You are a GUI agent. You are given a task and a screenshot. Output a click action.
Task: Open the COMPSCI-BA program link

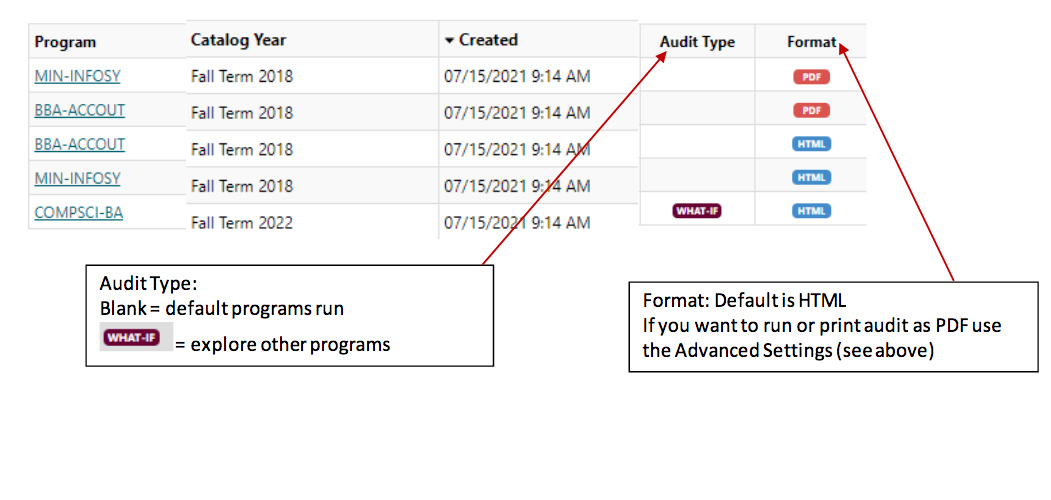(x=79, y=212)
